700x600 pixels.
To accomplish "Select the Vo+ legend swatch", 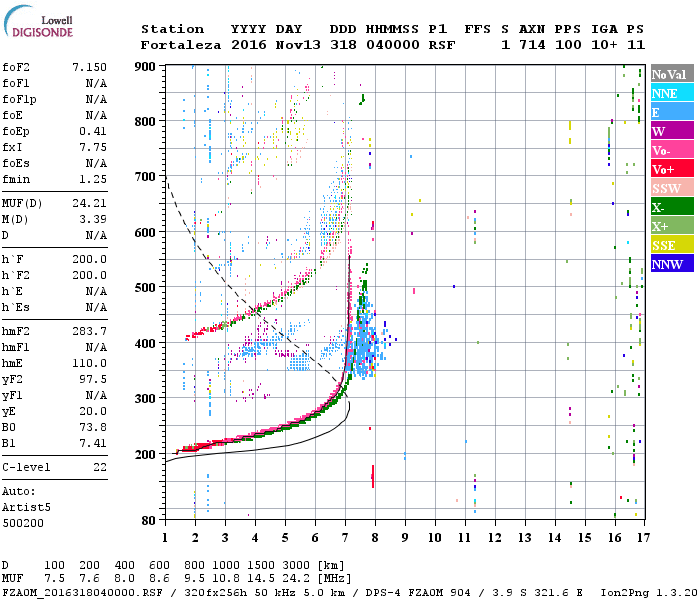I will [672, 169].
